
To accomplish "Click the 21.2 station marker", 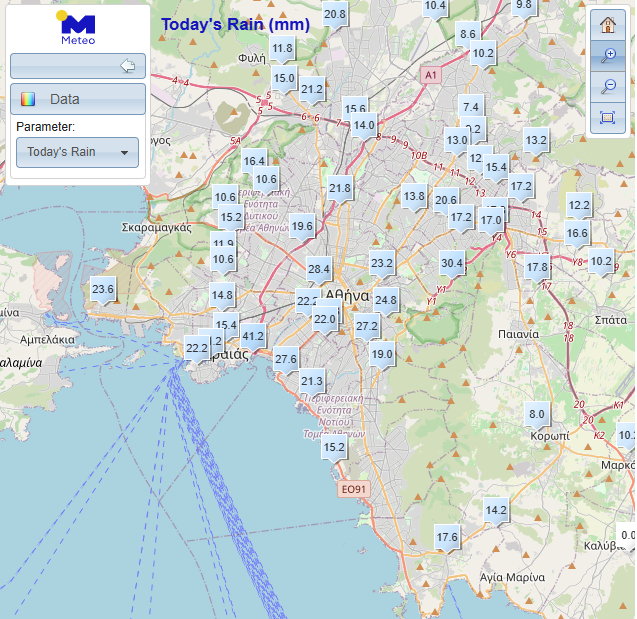I will 312,89.
